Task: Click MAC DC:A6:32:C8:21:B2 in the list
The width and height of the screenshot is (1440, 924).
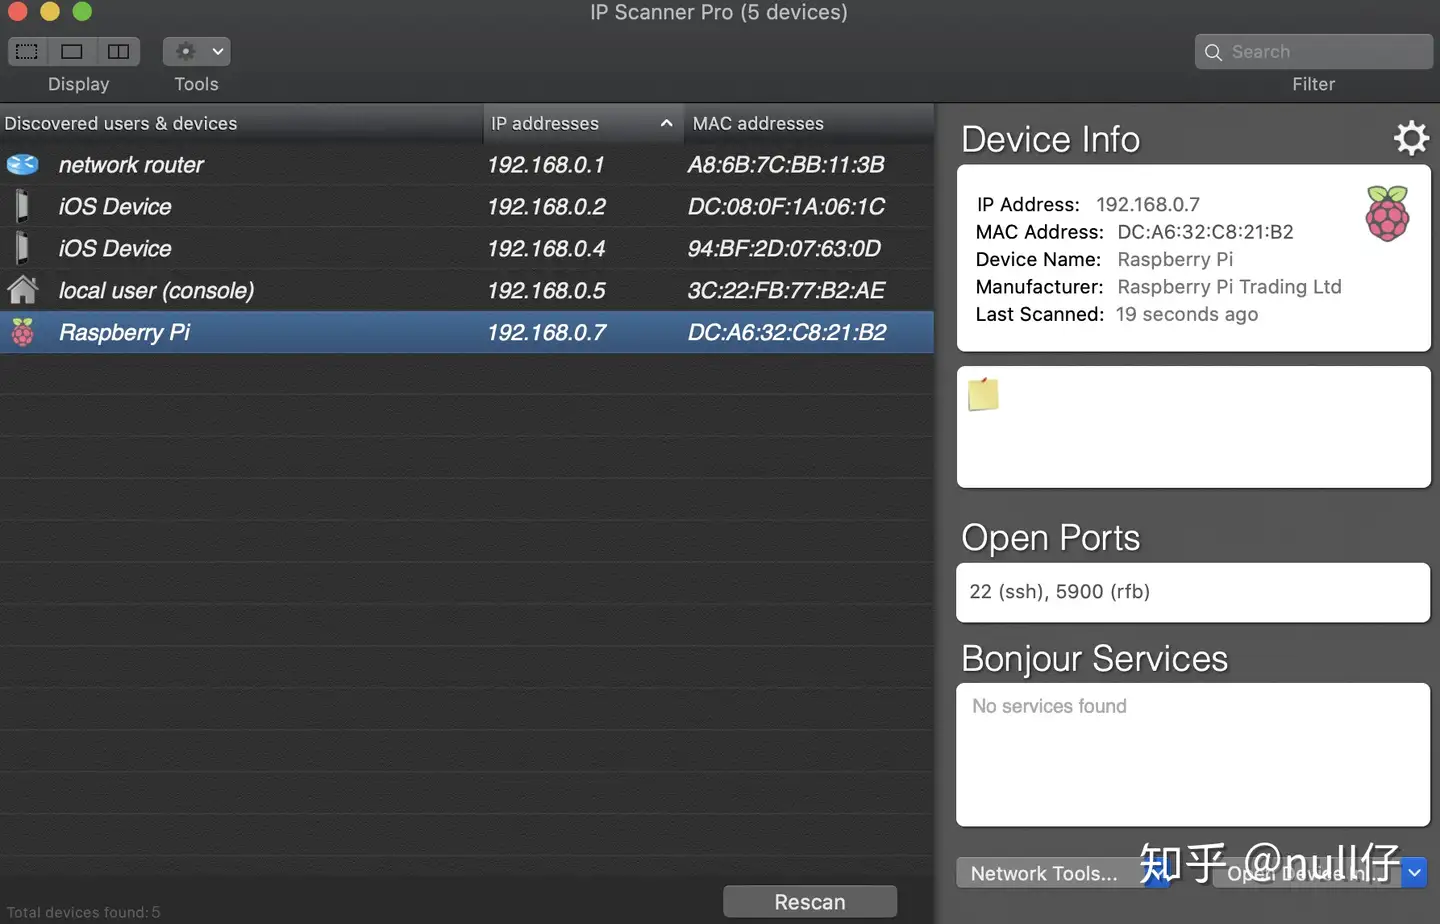Action: click(787, 332)
